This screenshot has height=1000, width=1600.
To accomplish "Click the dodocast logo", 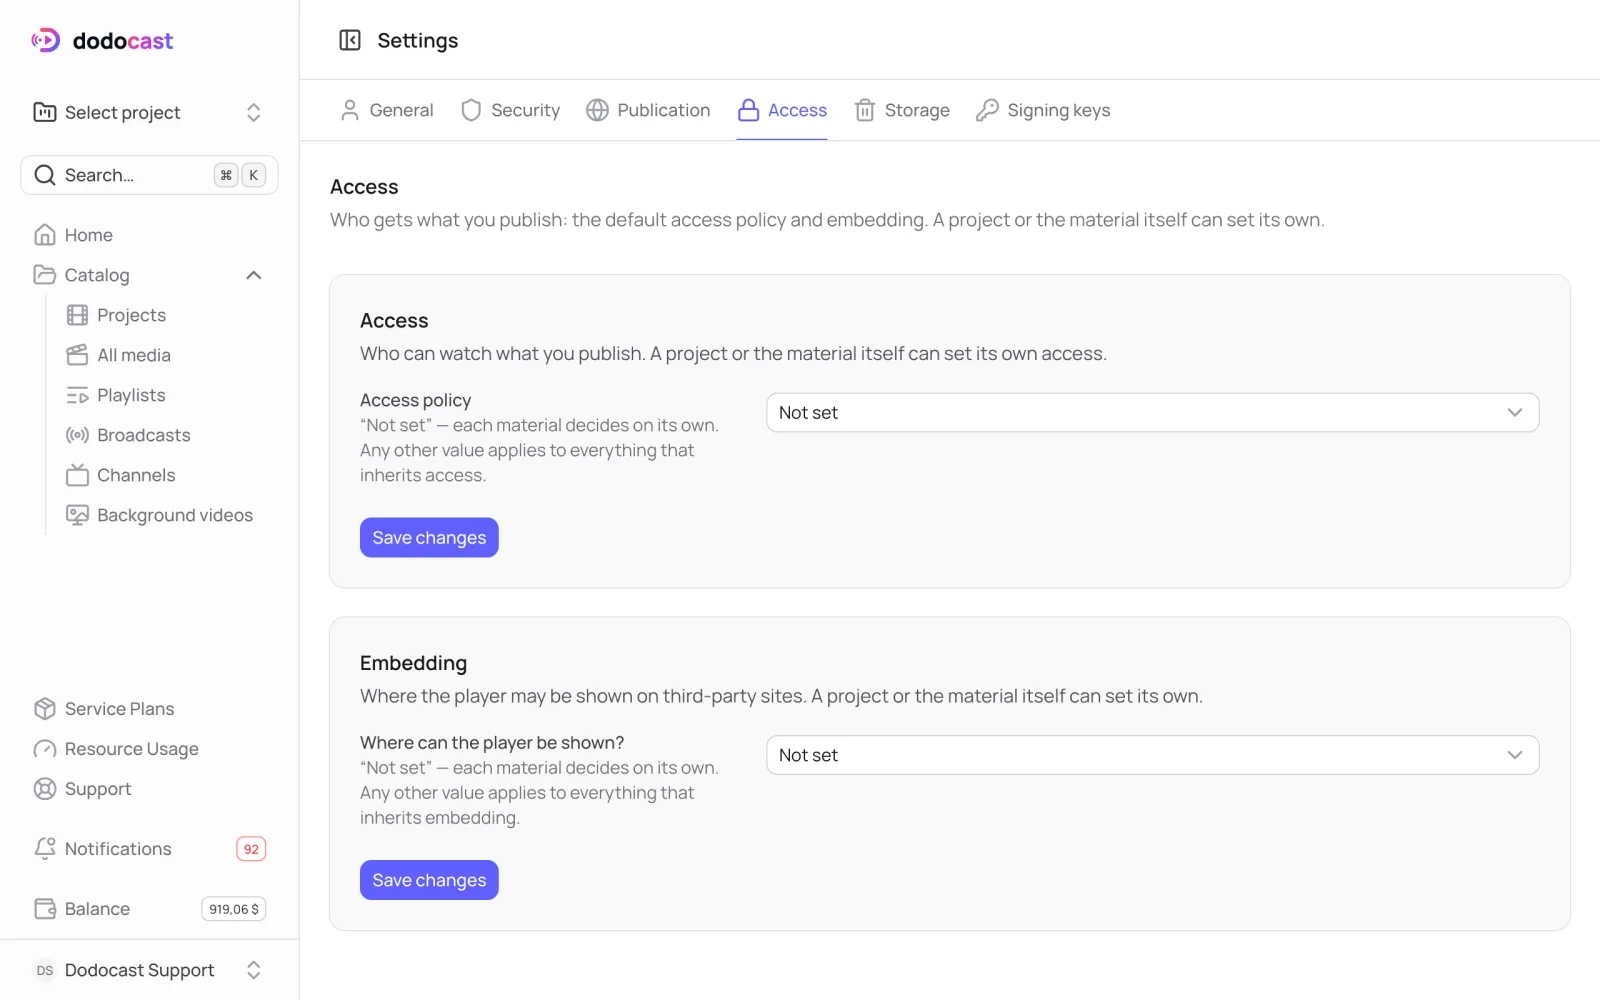I will (x=102, y=41).
